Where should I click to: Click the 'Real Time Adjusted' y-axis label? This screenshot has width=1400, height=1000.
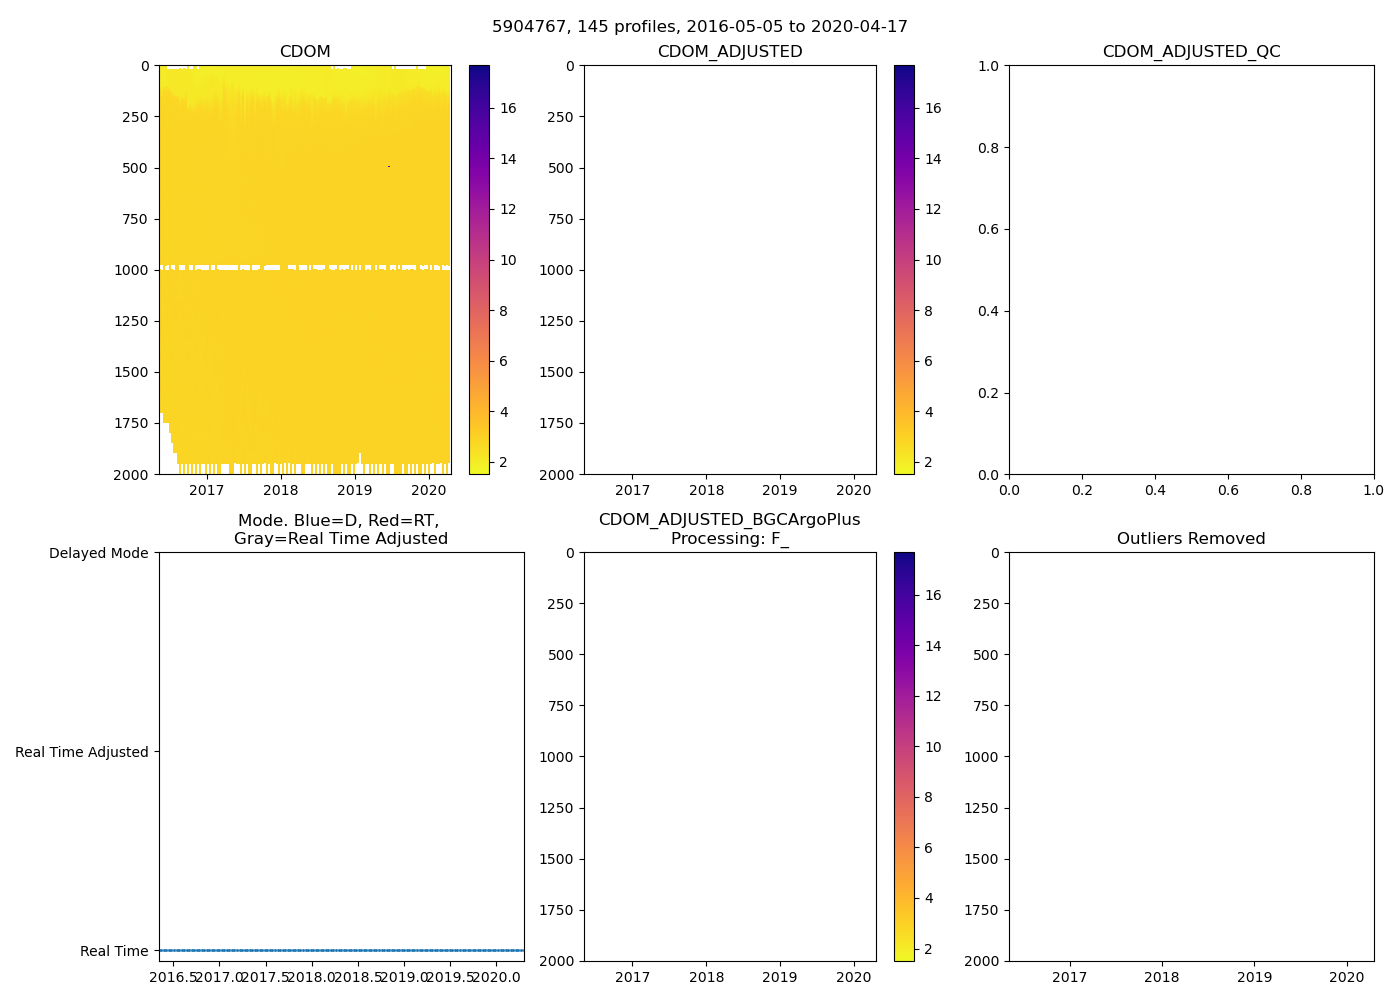pos(82,752)
